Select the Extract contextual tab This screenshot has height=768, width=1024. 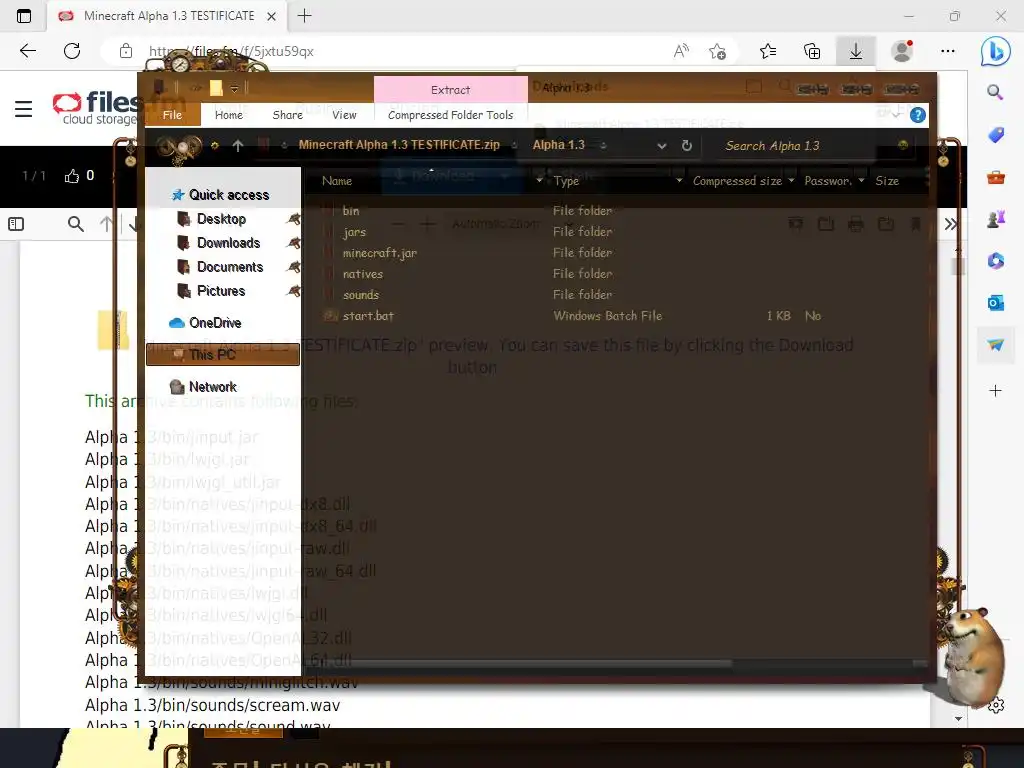451,89
